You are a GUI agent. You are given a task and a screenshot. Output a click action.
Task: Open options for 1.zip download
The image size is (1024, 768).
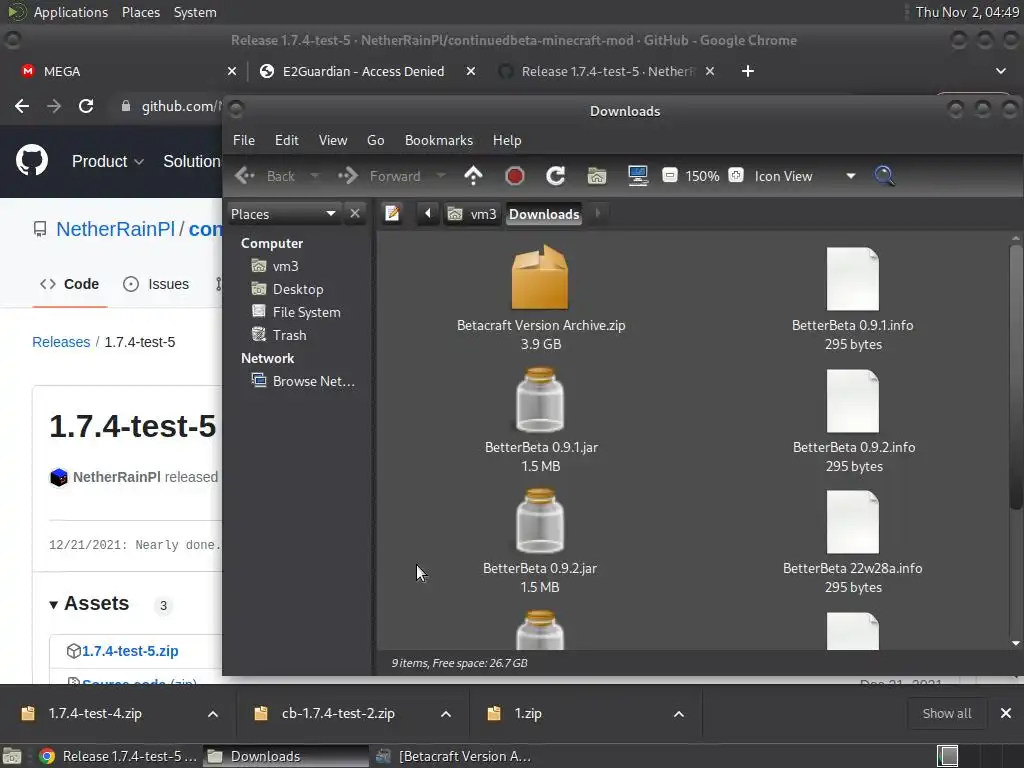pyautogui.click(x=679, y=714)
